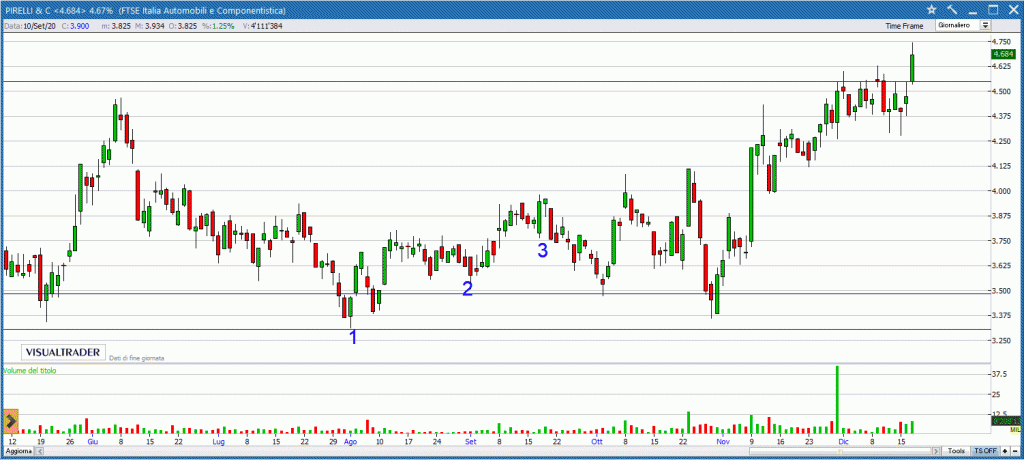Image resolution: width=1024 pixels, height=460 pixels.
Task: Click the 'Ago' date axis label
Action: click(350, 442)
